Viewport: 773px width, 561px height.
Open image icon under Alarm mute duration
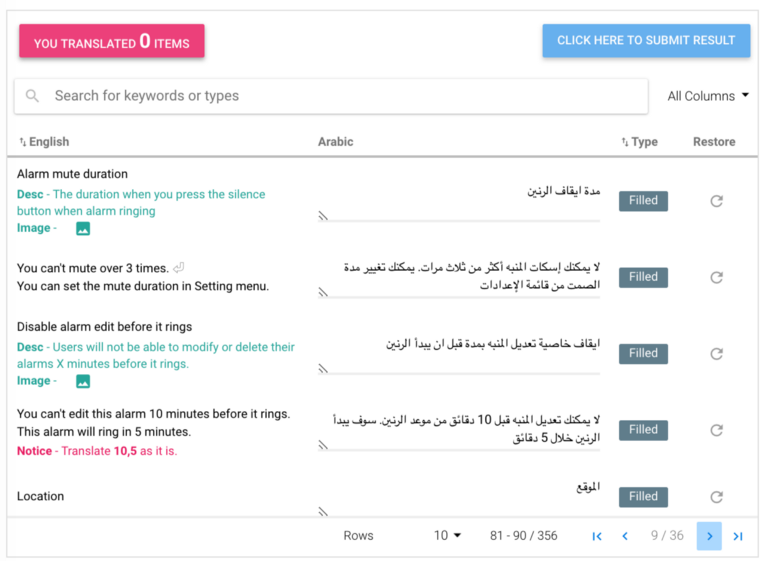(83, 229)
